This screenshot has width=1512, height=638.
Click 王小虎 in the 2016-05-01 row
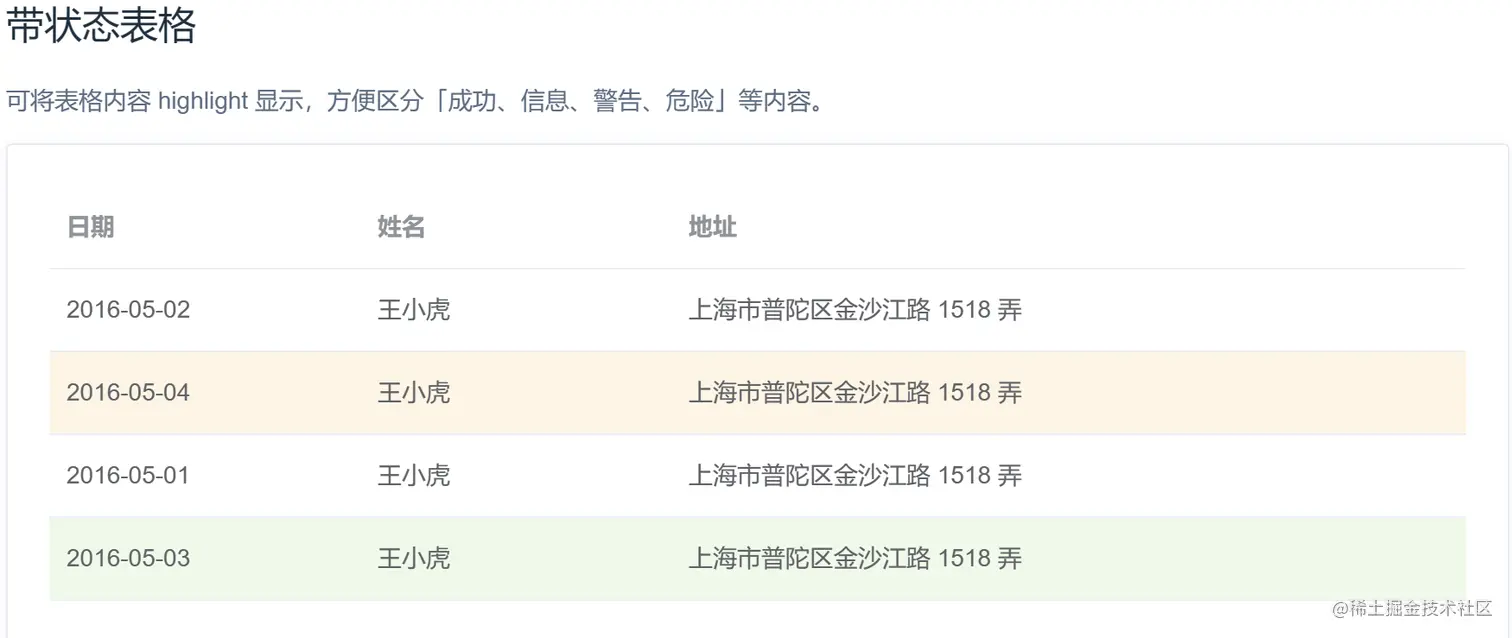(x=414, y=476)
